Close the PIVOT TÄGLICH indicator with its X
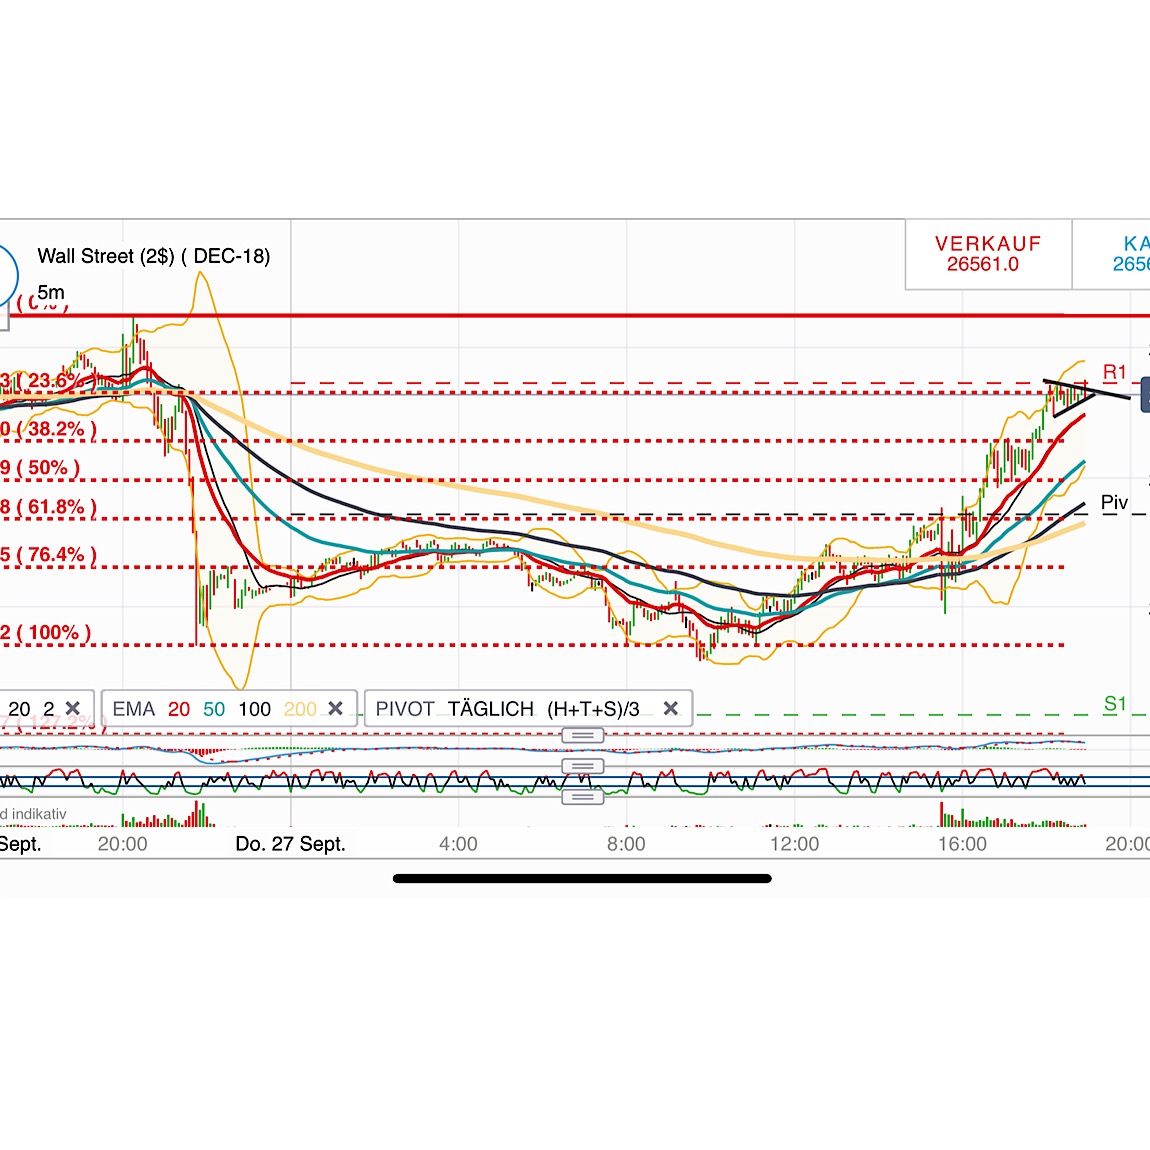 pos(671,708)
